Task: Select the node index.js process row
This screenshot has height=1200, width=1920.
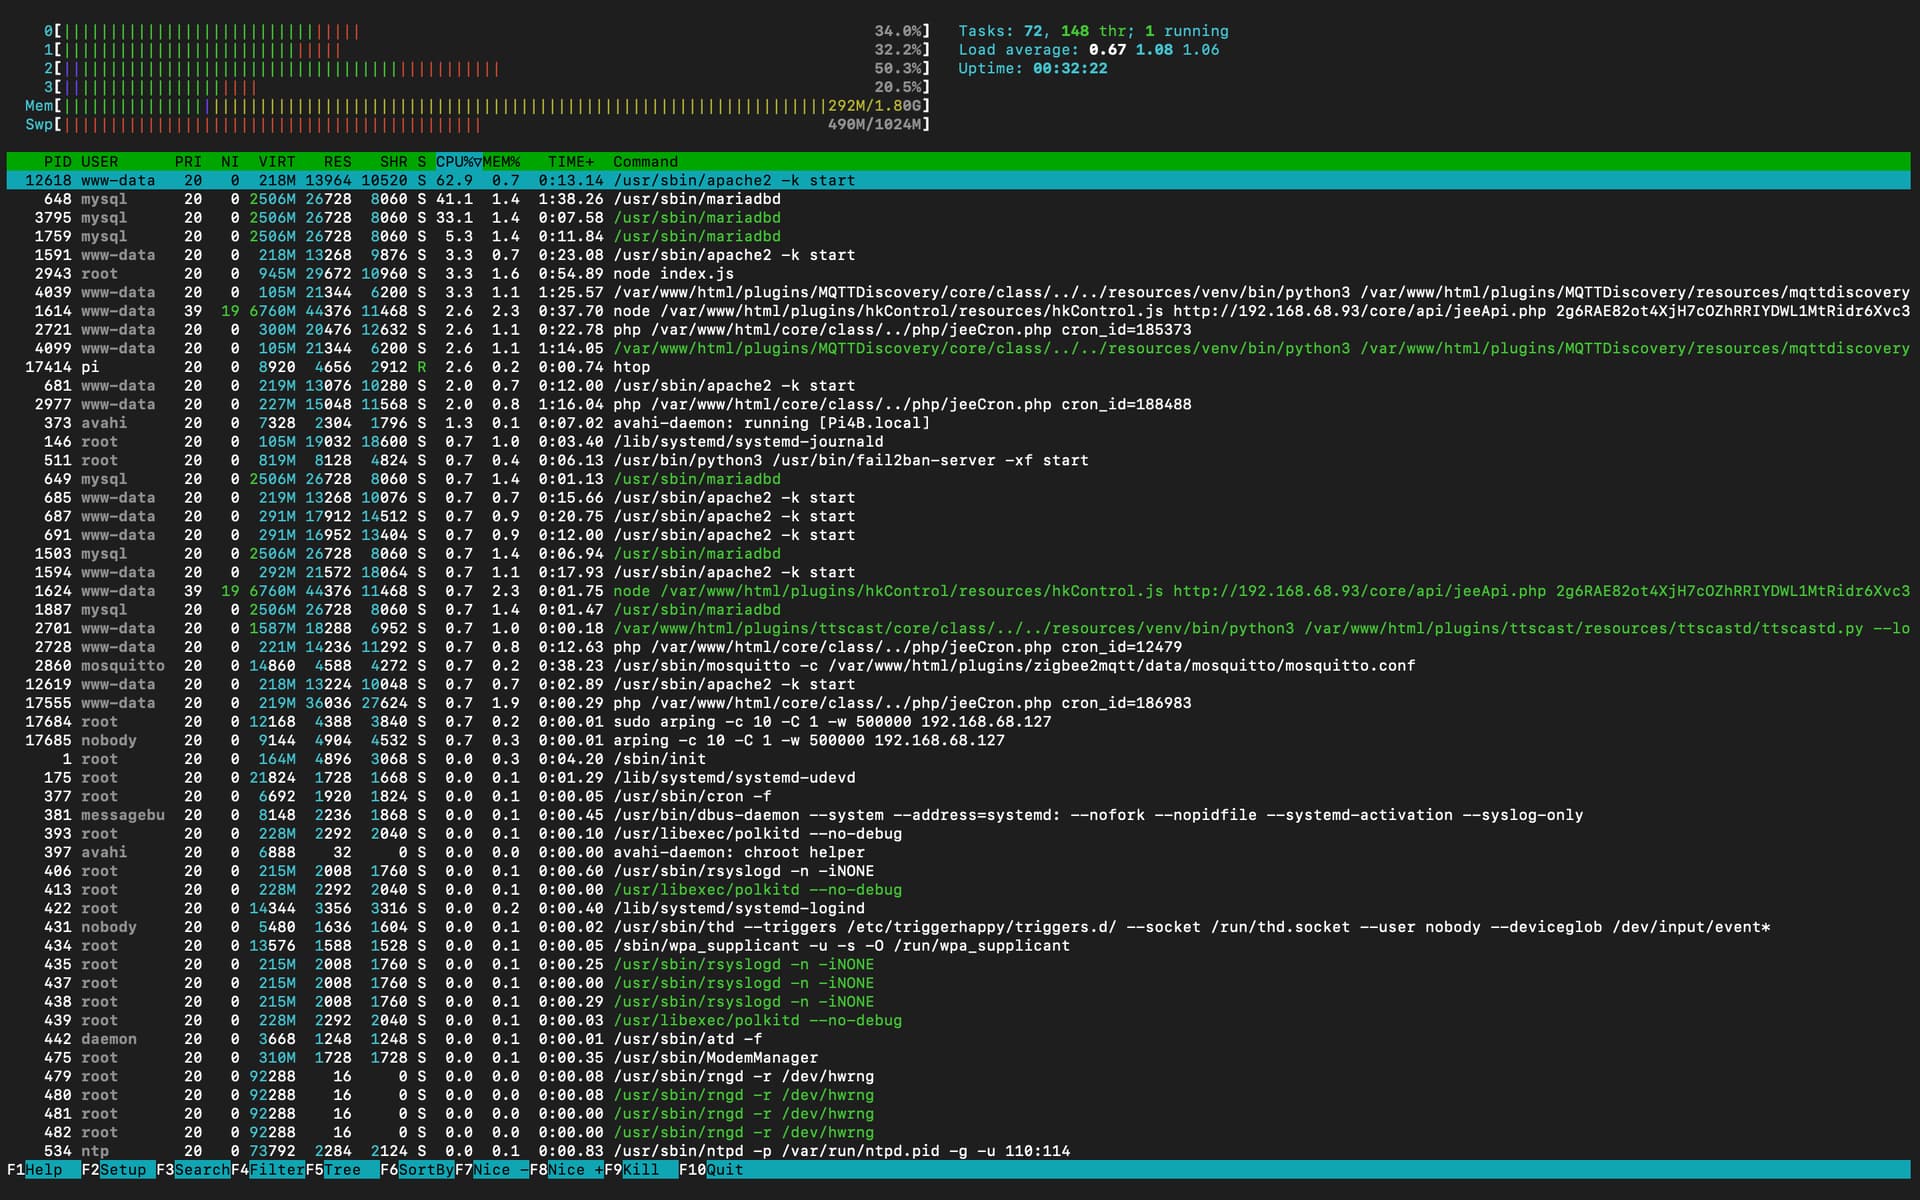Action: click(673, 274)
